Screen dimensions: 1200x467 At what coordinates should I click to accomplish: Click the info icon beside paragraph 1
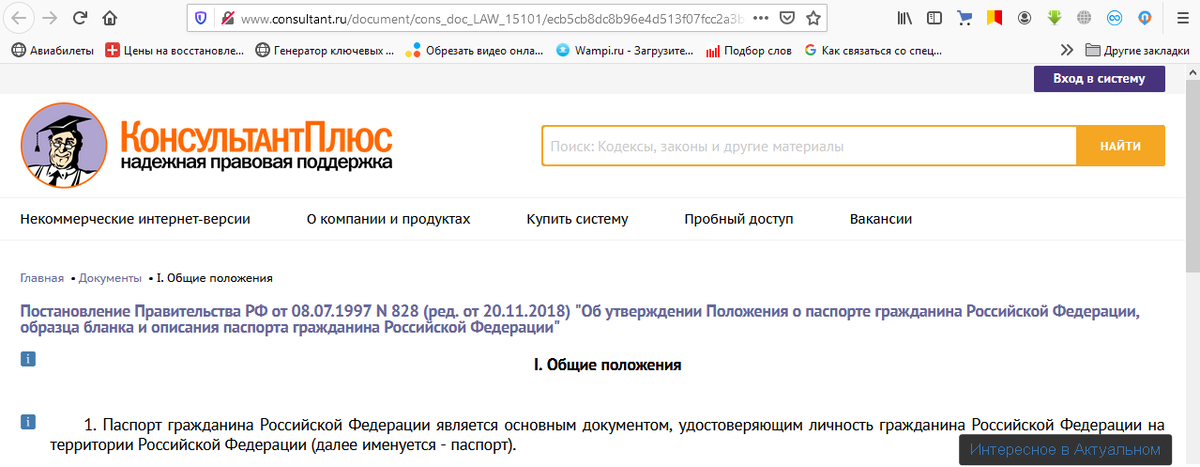click(28, 421)
